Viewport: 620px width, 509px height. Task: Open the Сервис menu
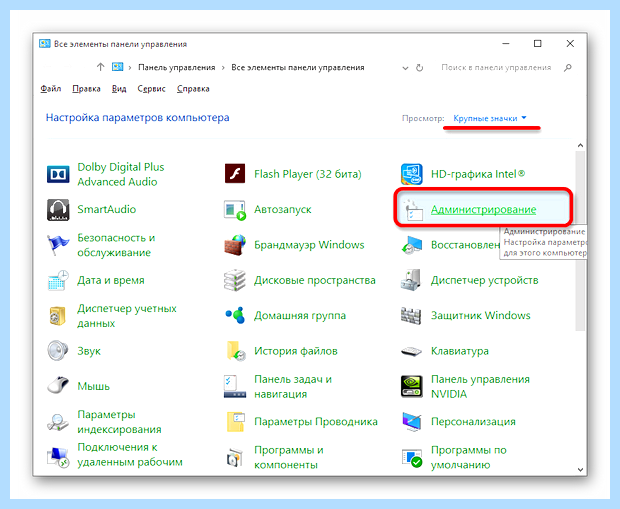click(x=151, y=89)
